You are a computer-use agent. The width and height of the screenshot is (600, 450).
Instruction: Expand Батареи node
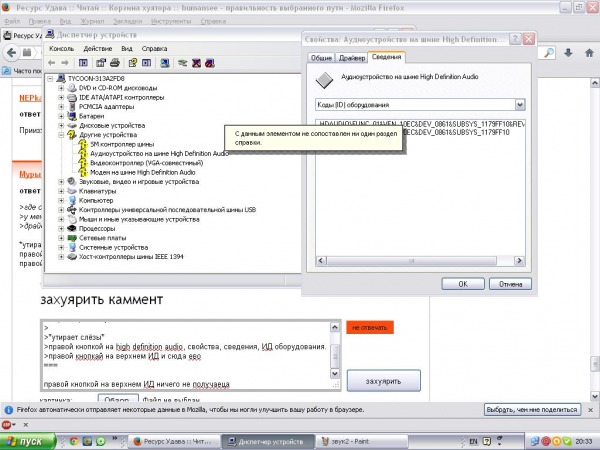click(x=61, y=116)
